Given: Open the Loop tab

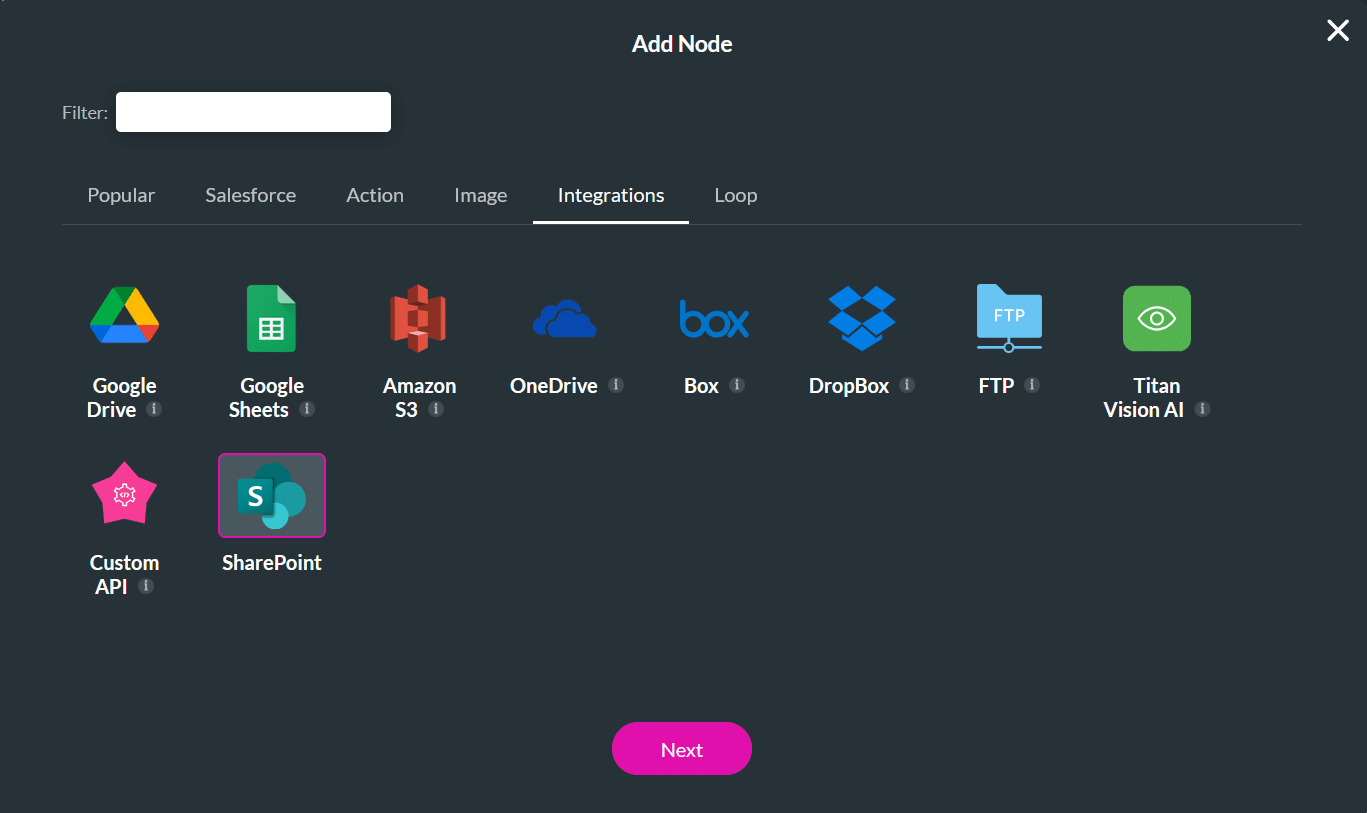Looking at the screenshot, I should [735, 195].
